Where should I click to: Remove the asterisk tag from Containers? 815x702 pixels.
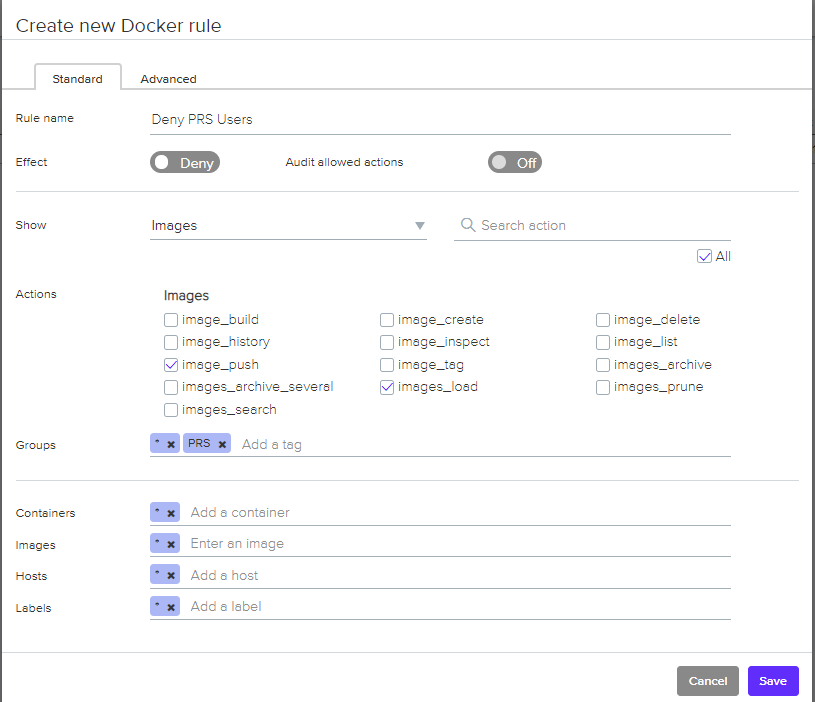tap(171, 513)
